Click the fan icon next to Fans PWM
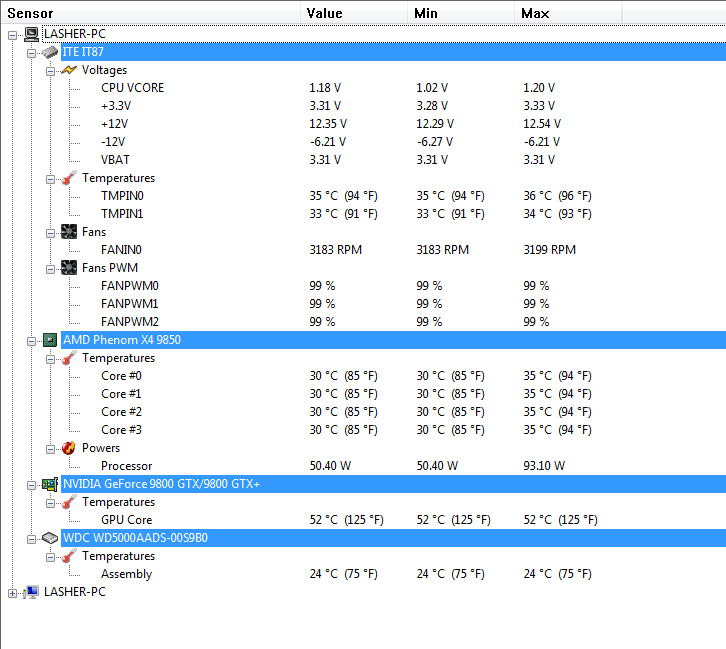This screenshot has height=649, width=726. tap(69, 268)
